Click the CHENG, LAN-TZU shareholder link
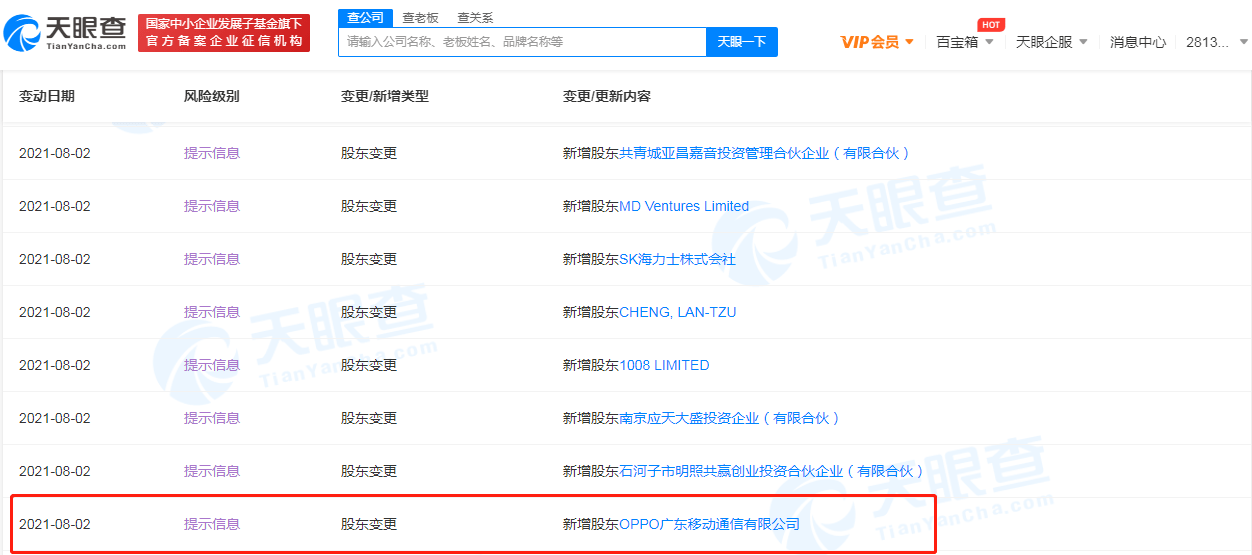 (677, 312)
